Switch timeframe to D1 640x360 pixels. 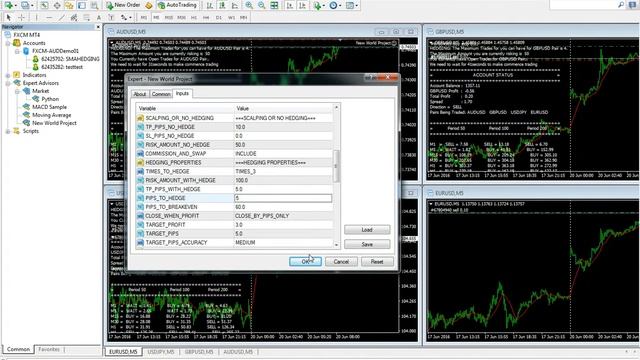click(x=219, y=18)
